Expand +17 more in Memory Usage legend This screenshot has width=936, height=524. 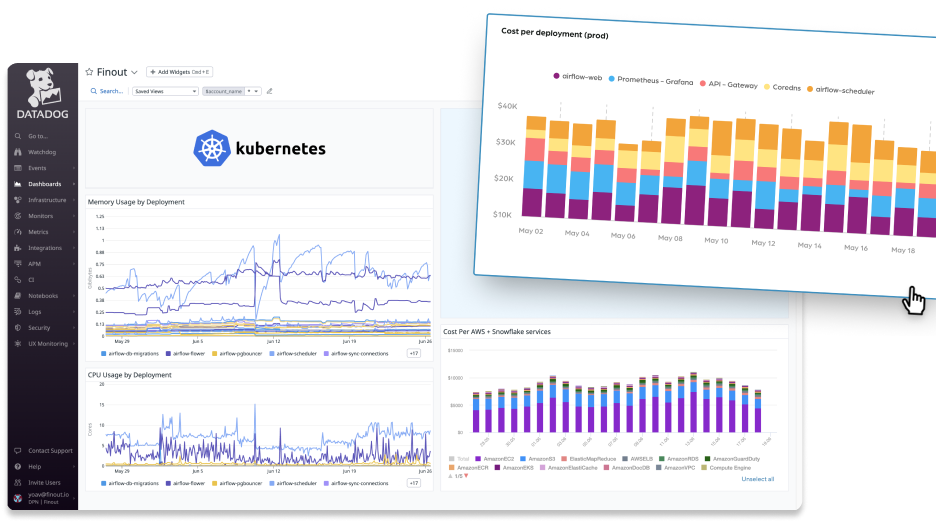point(414,353)
